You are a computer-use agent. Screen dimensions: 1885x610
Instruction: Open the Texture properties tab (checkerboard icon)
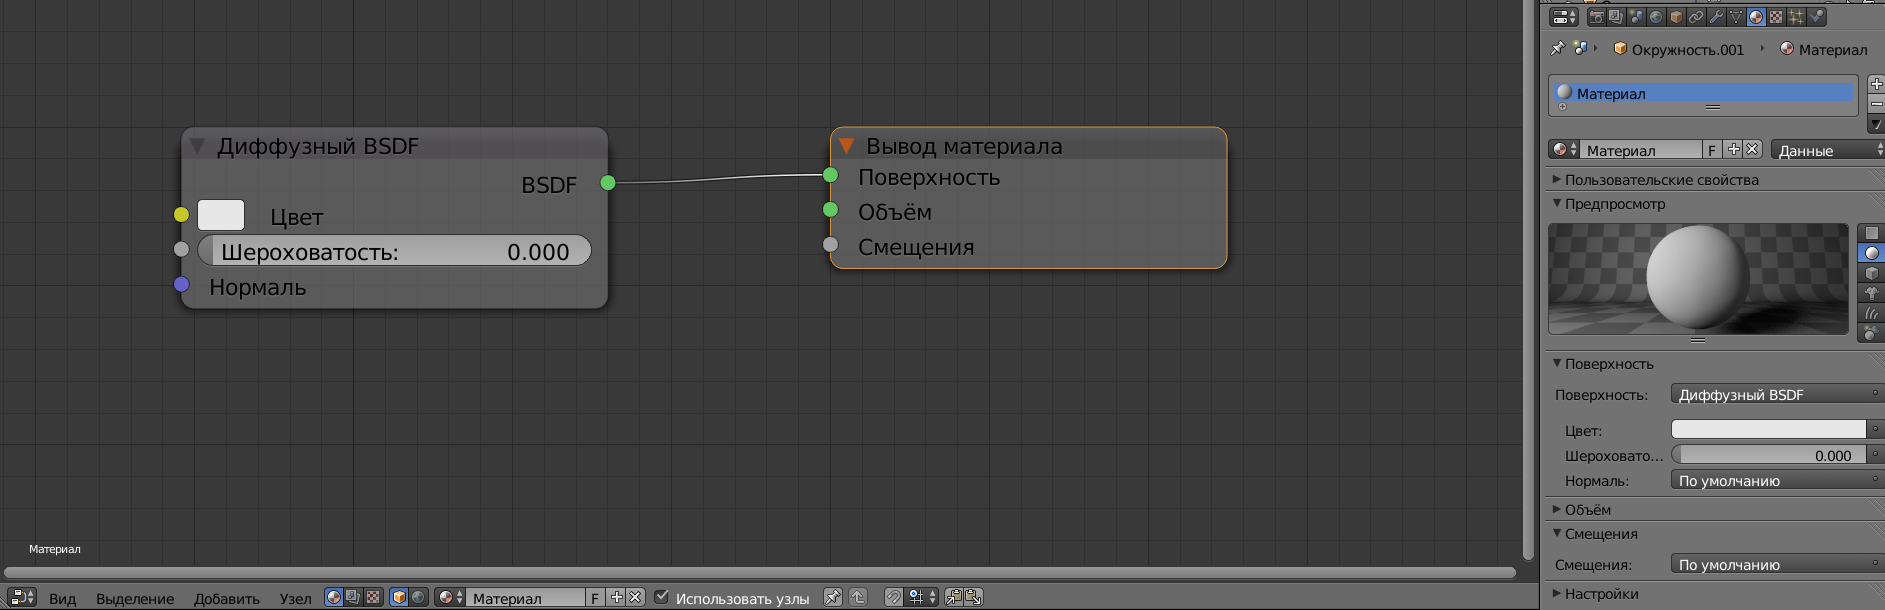click(x=1776, y=17)
